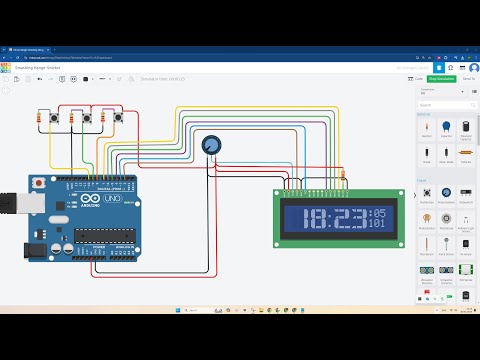Screen dimensions: 480x360
Task: Expand the wire color dropdown arrow
Action: (92, 79)
